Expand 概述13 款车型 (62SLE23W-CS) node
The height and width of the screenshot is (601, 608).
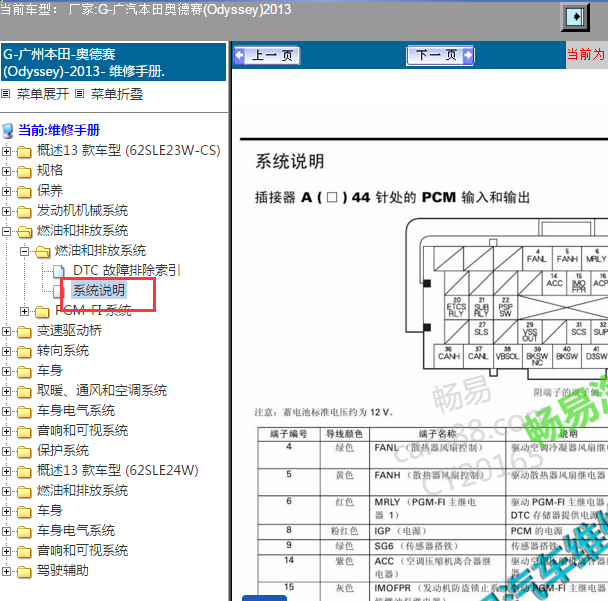(6, 151)
